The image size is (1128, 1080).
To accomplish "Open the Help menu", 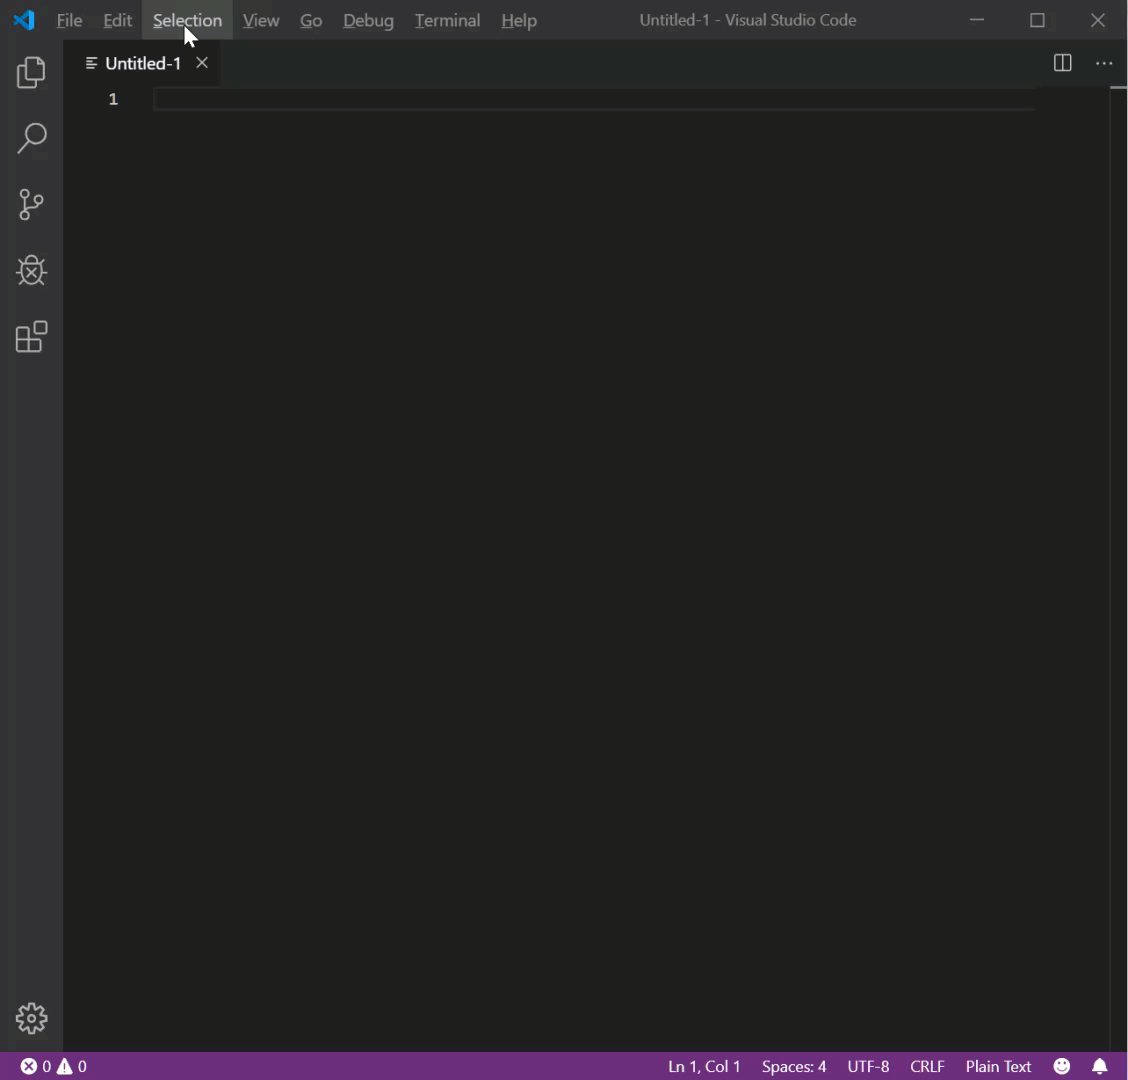I will tap(519, 20).
